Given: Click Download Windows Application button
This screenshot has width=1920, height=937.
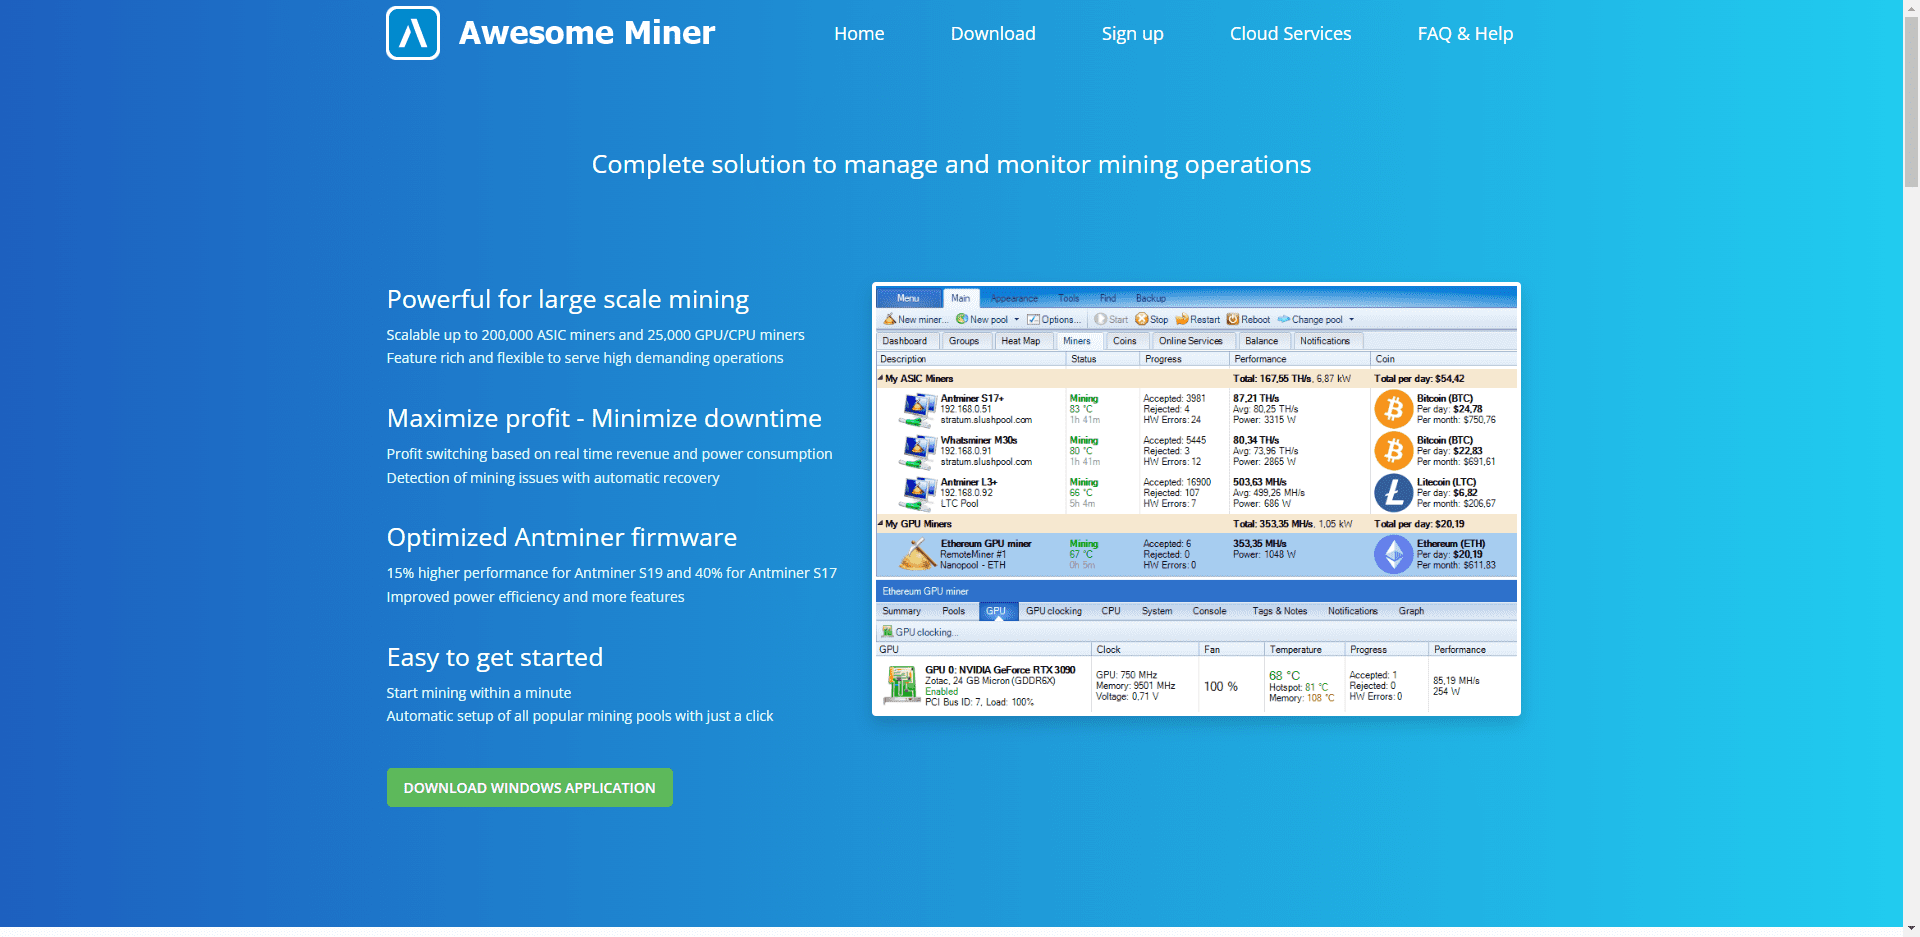Looking at the screenshot, I should 530,788.
